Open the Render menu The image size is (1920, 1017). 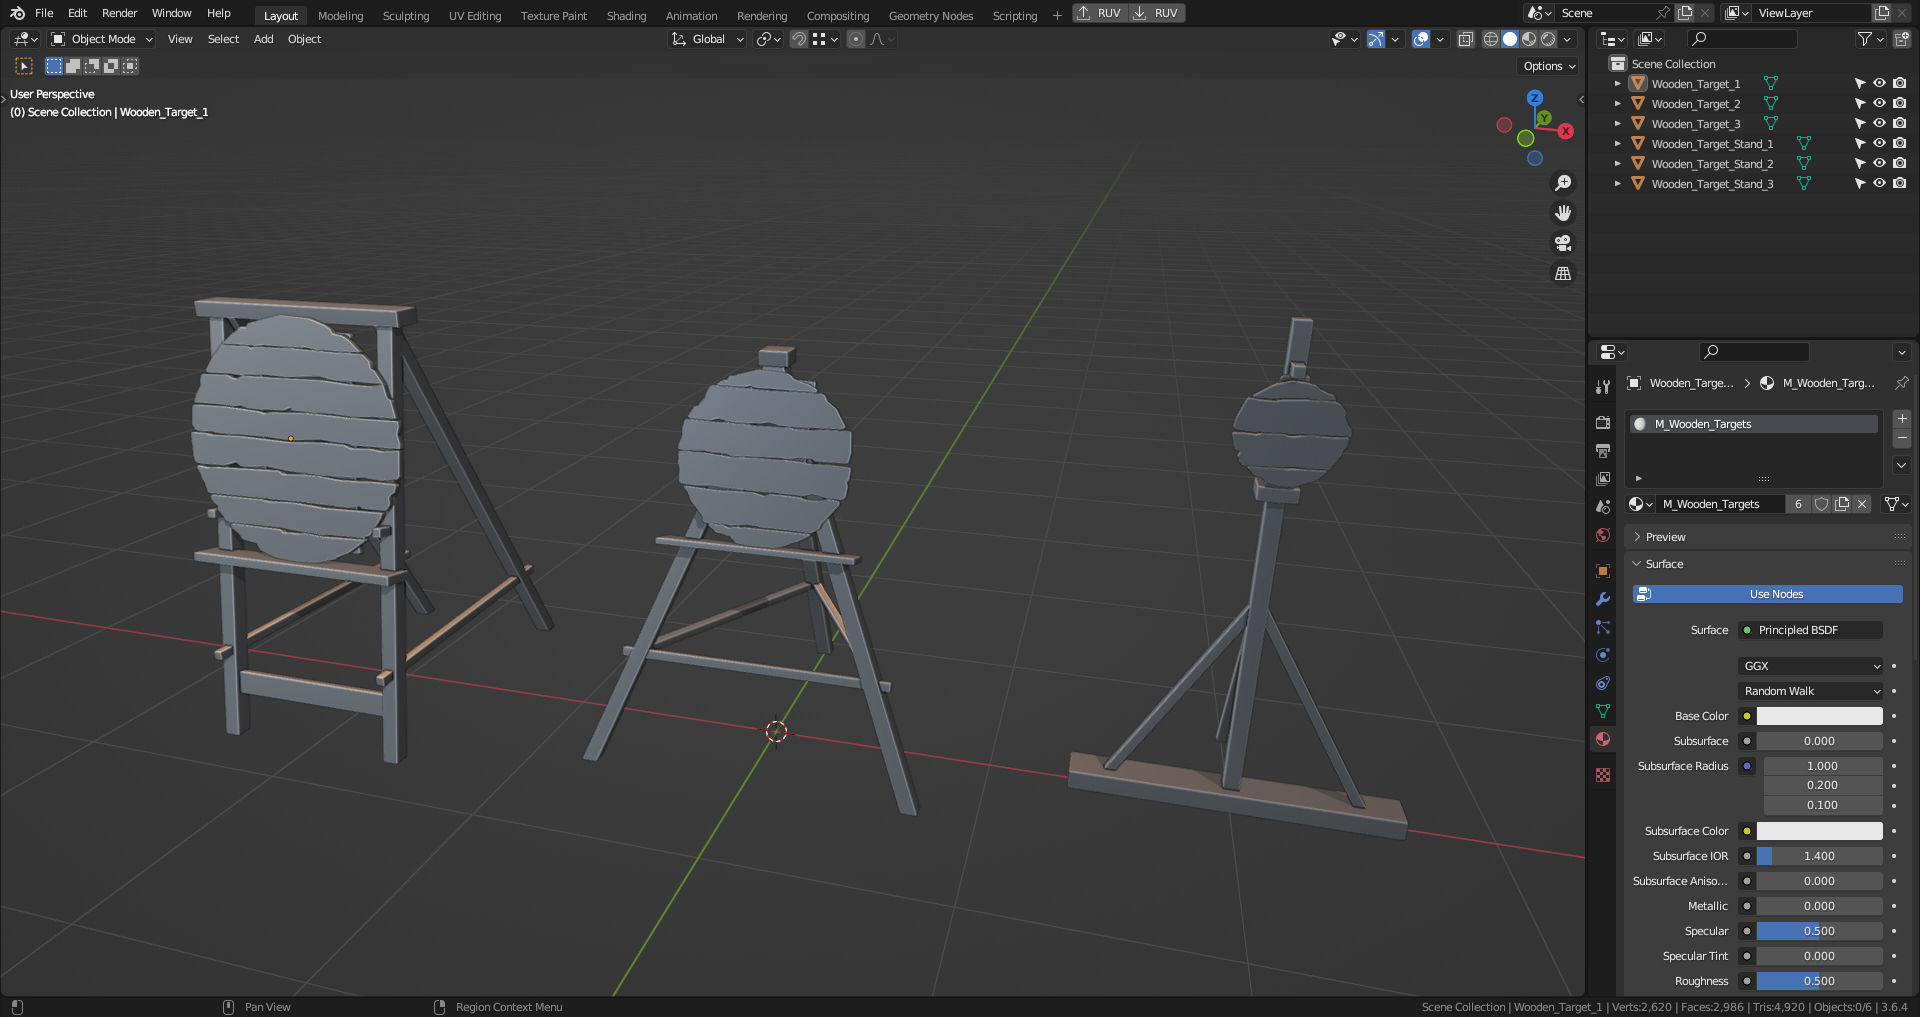pyautogui.click(x=119, y=13)
